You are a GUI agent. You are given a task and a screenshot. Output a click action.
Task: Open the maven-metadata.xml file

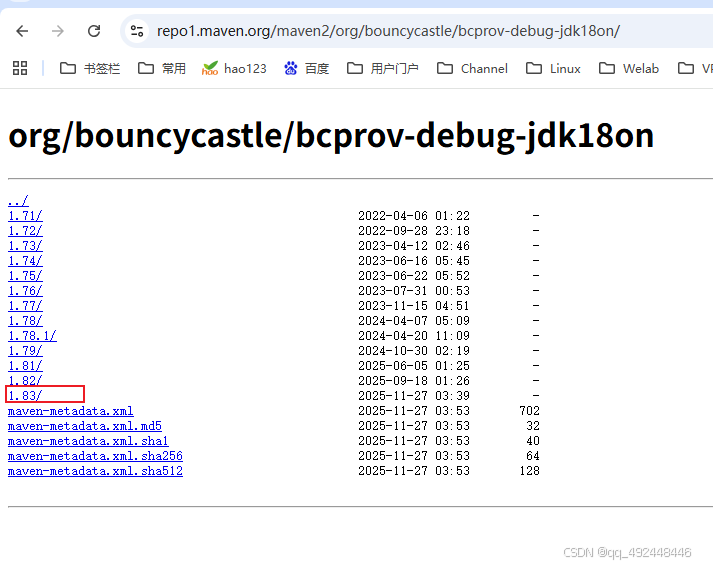pos(70,411)
